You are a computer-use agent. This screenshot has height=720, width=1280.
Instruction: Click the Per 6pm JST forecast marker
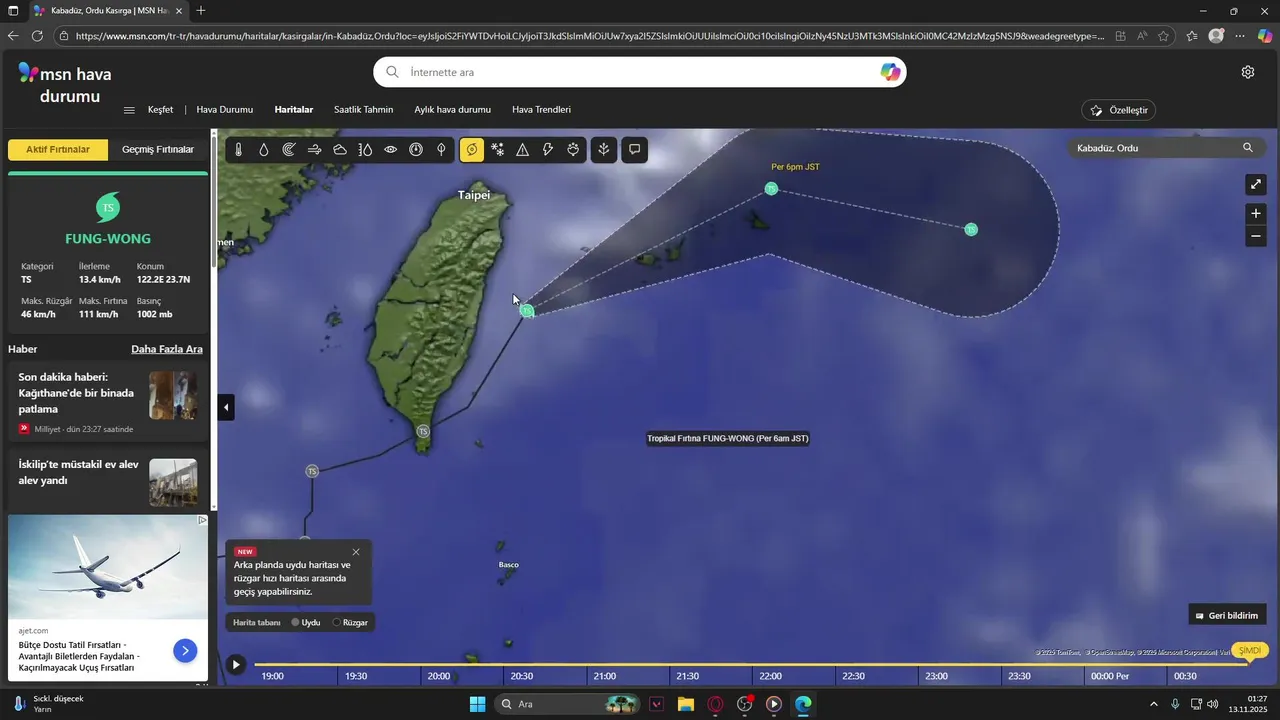click(771, 188)
